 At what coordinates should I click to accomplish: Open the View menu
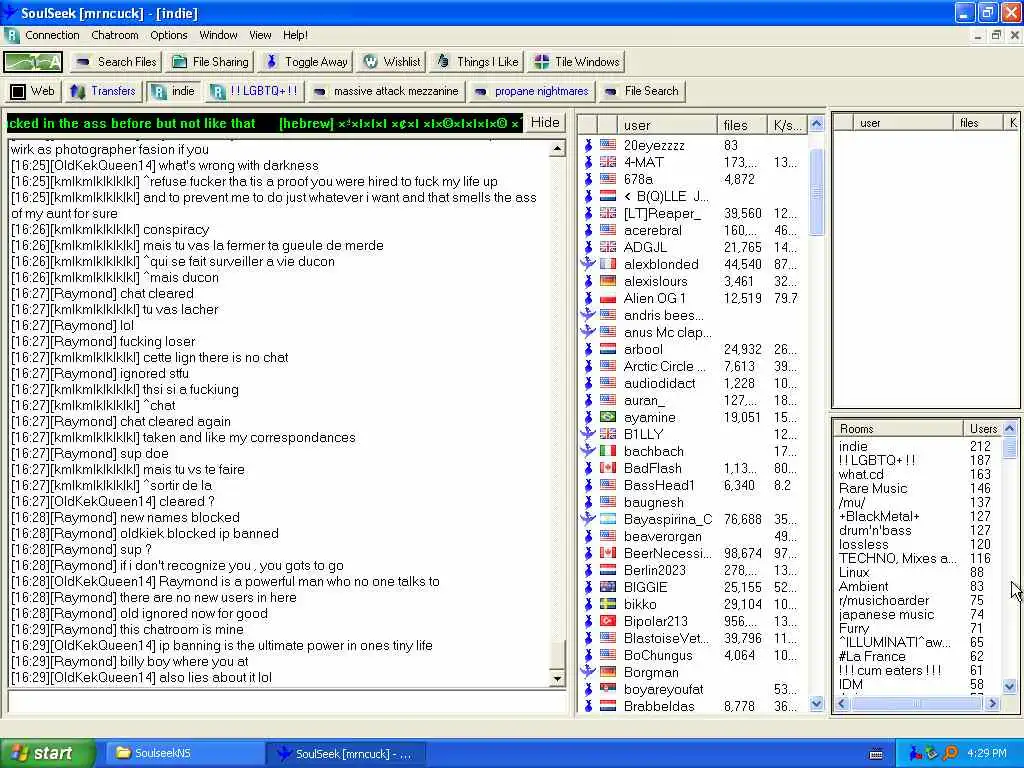[x=260, y=35]
